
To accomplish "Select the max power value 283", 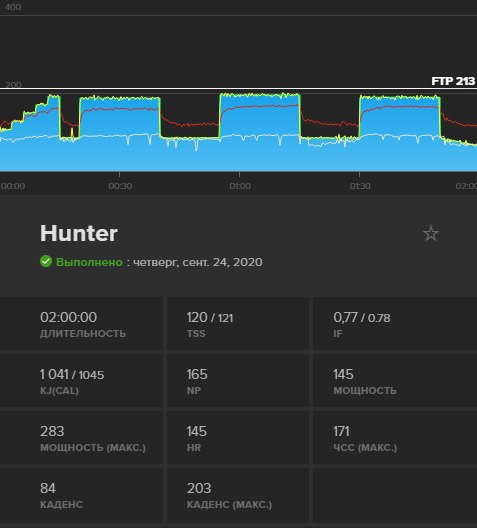I will (52, 431).
